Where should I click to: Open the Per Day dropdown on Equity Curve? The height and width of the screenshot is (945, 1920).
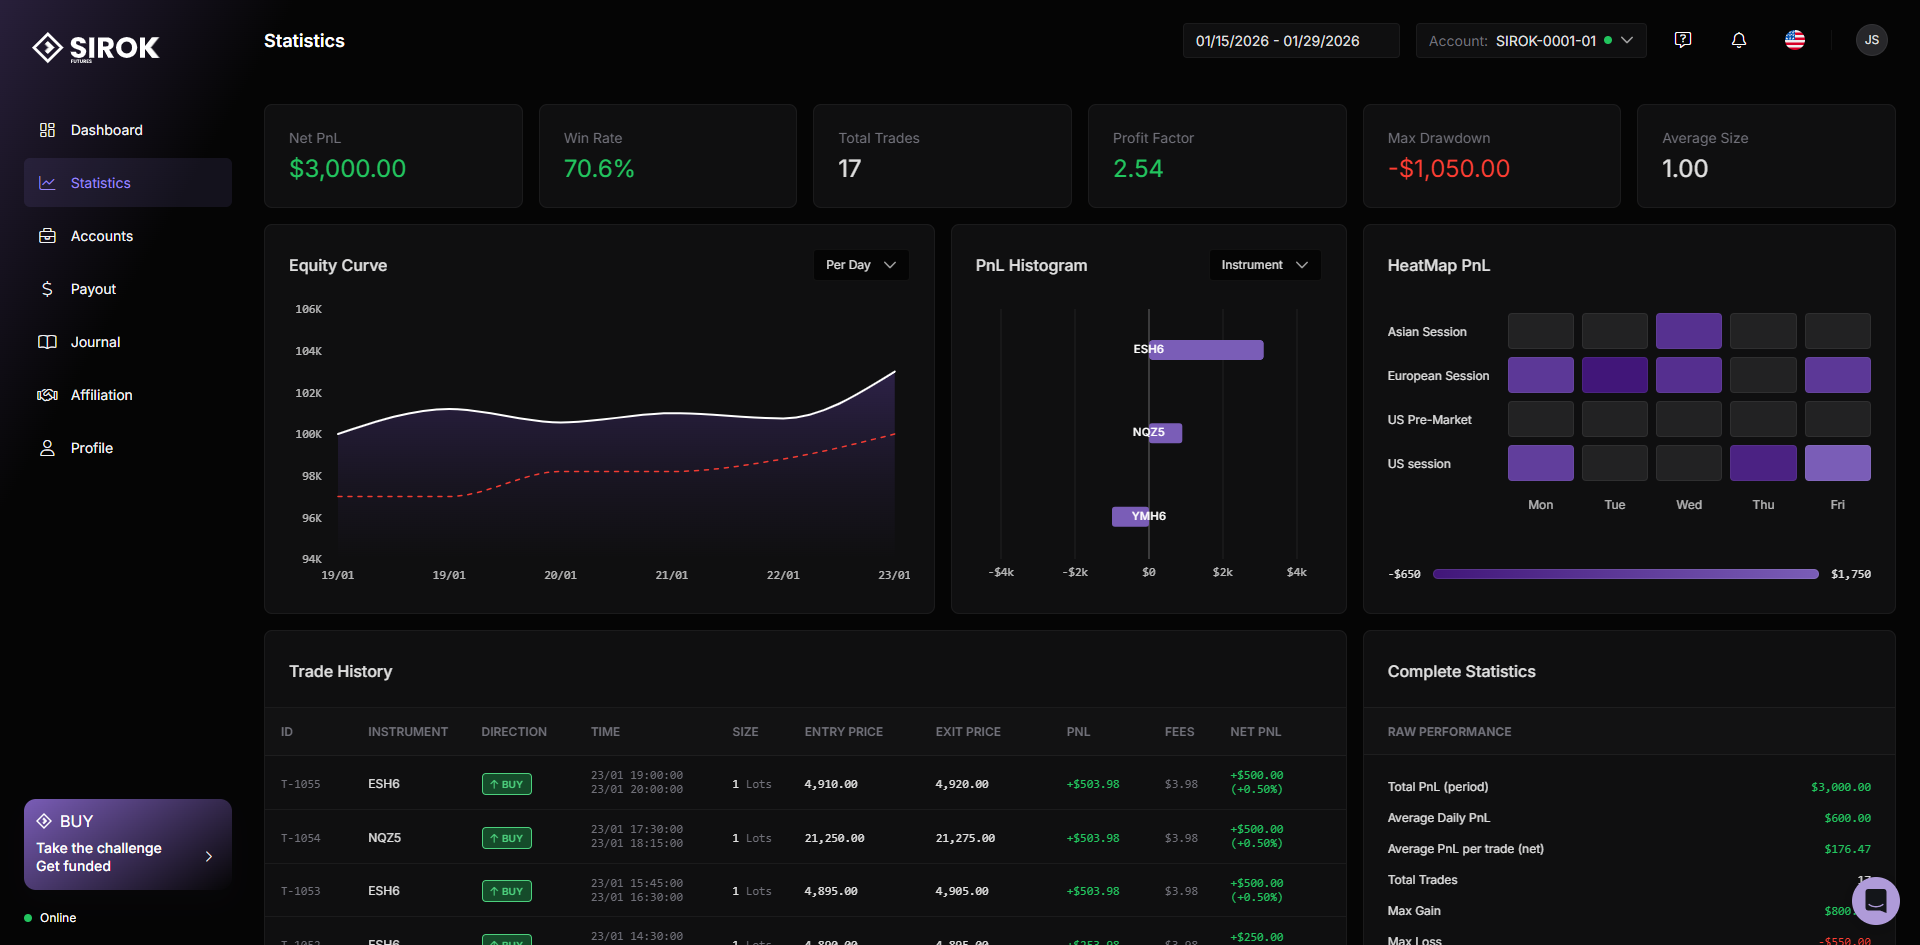(x=859, y=265)
